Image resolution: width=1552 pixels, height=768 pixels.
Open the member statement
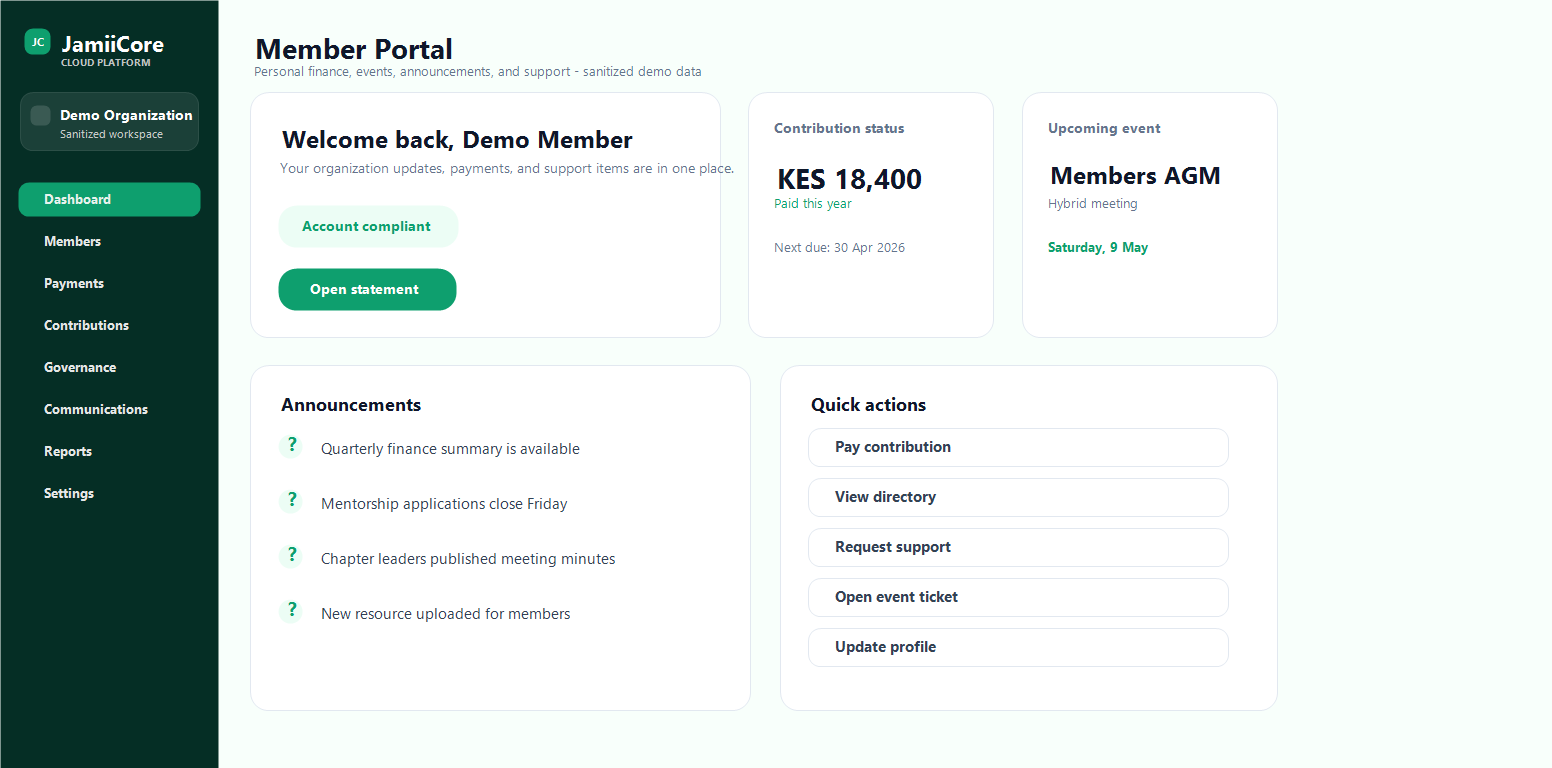367,289
